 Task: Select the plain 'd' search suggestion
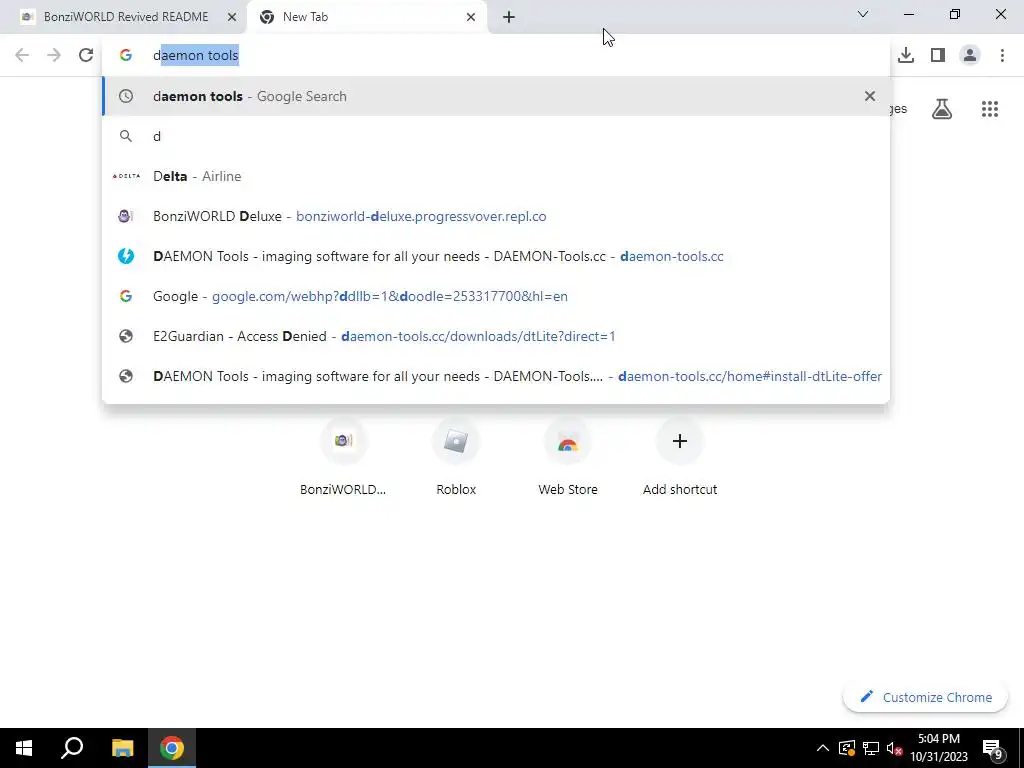[x=496, y=136]
